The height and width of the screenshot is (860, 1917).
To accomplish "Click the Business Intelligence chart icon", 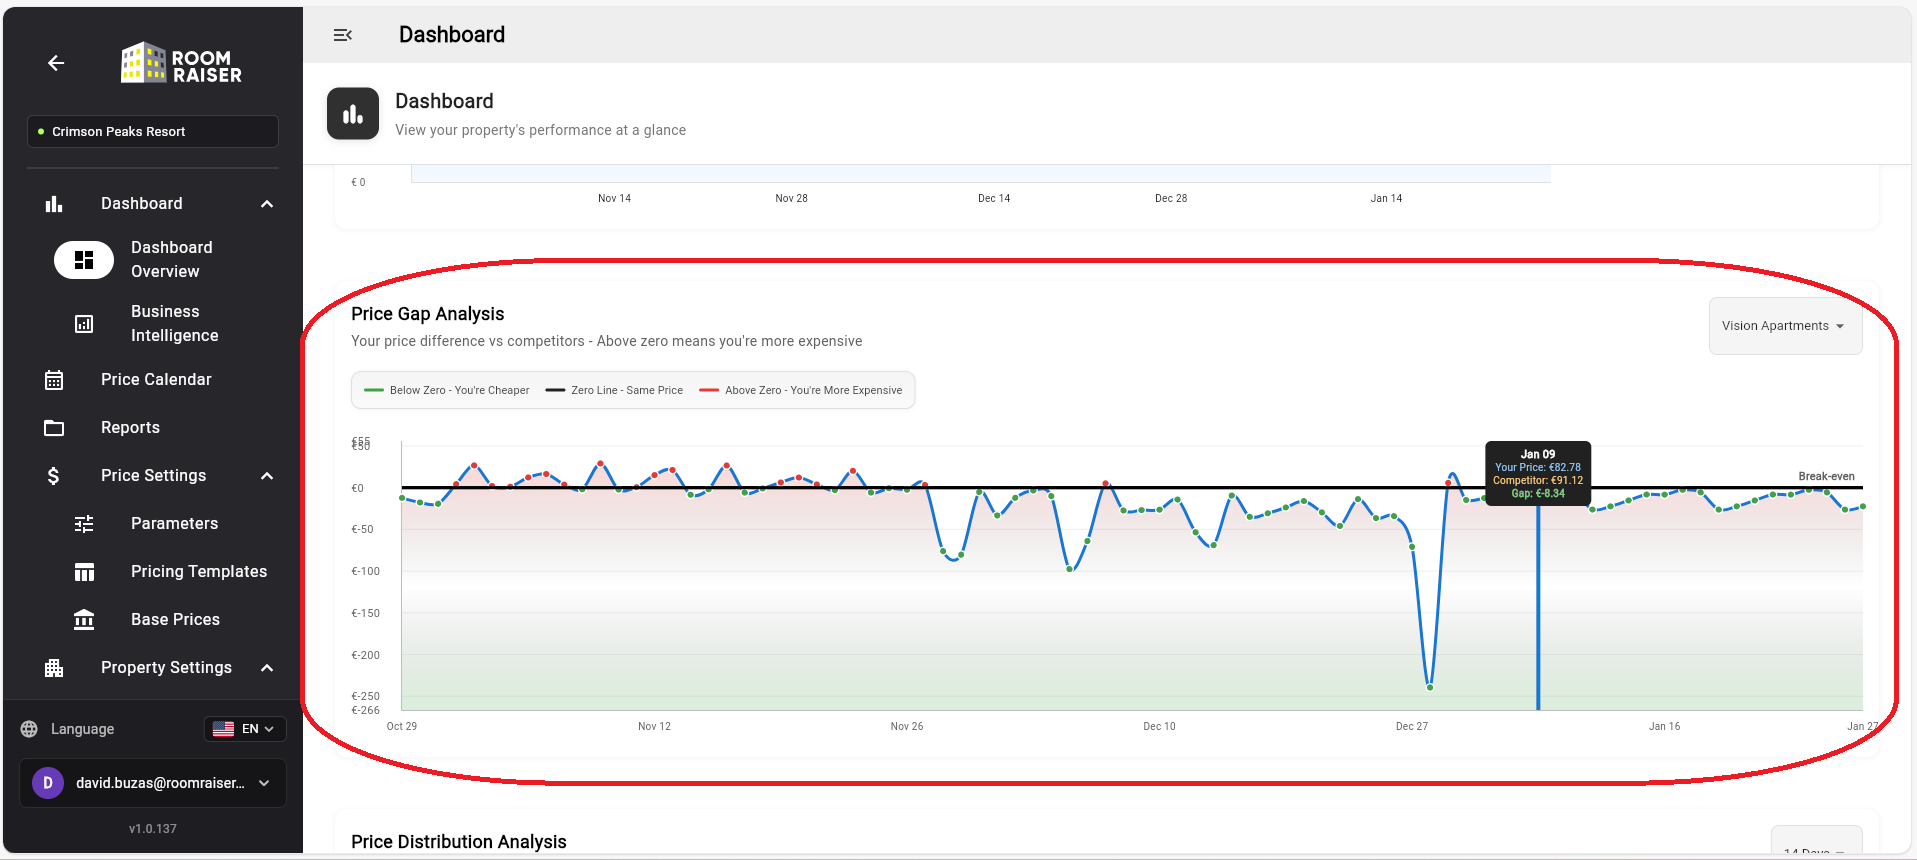I will click(x=84, y=324).
